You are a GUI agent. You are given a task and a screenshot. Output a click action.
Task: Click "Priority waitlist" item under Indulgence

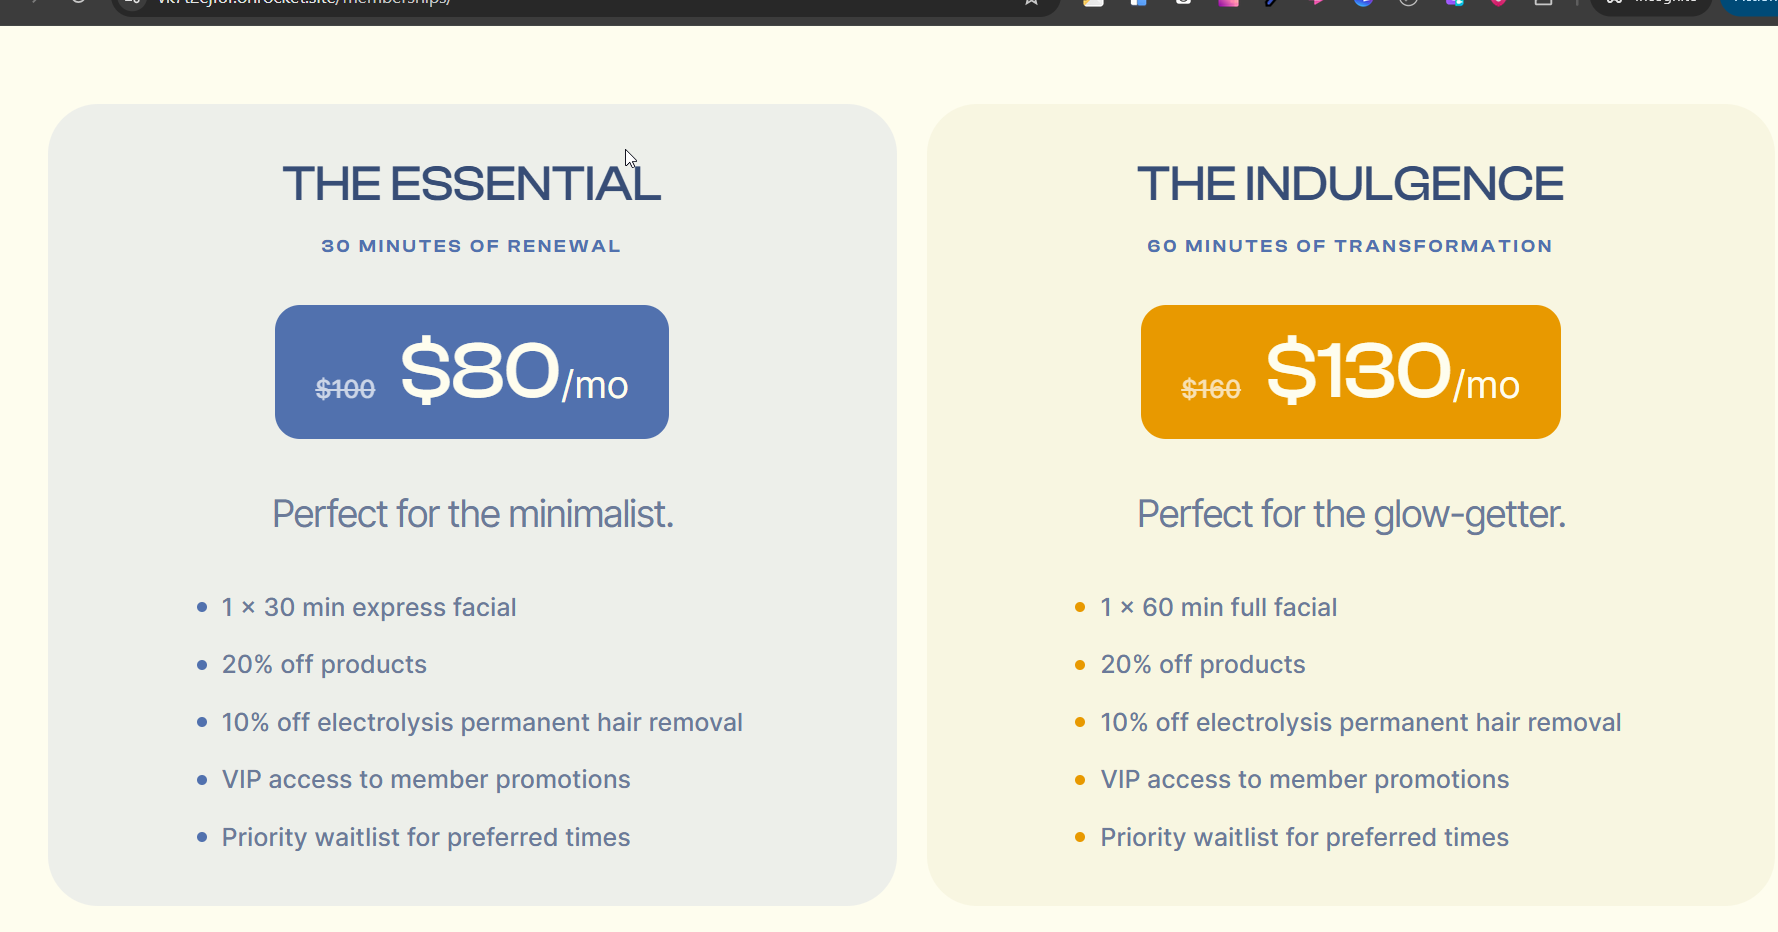[x=1305, y=838]
